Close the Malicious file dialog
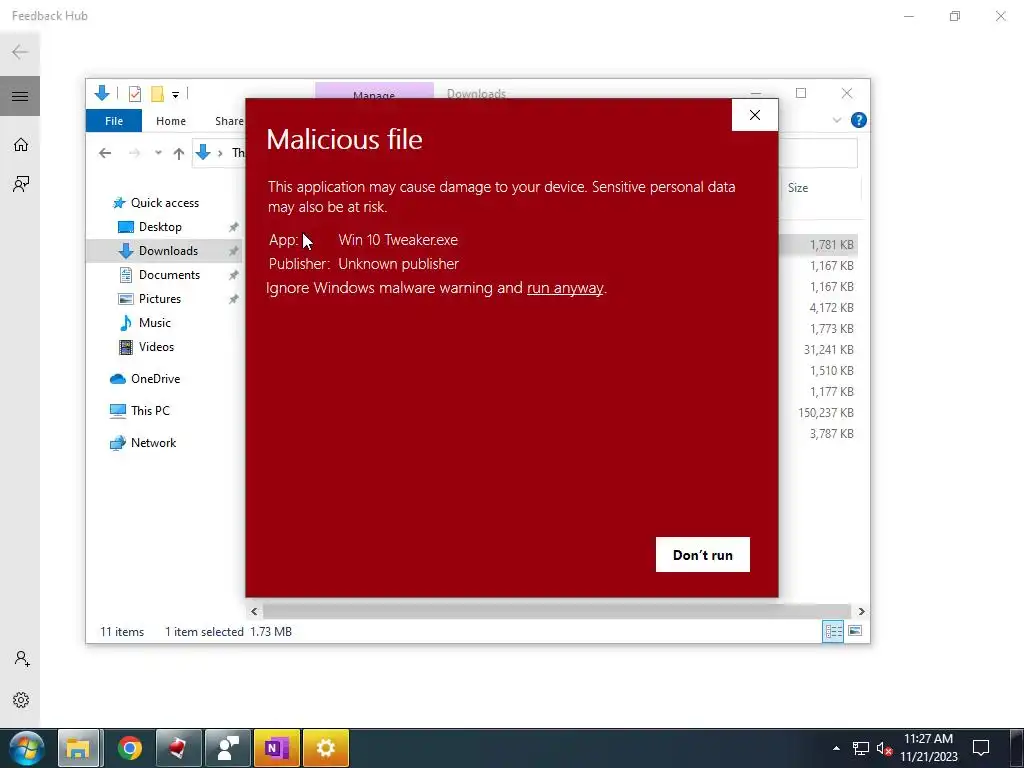 pyautogui.click(x=755, y=115)
